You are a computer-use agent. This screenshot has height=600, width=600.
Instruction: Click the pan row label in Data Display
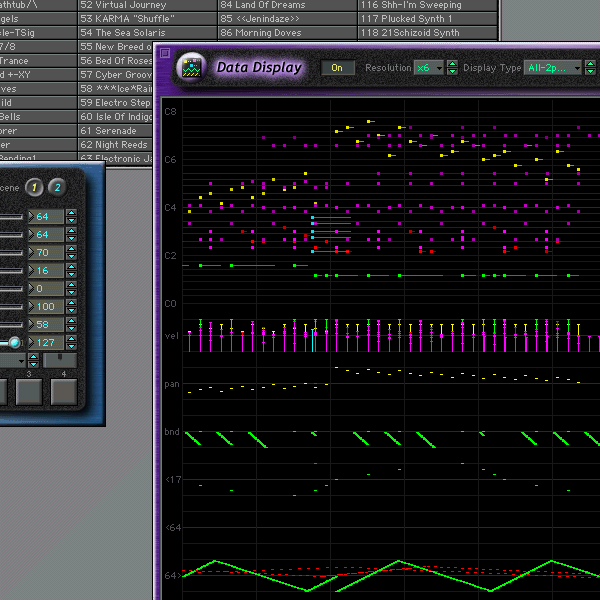coord(172,384)
